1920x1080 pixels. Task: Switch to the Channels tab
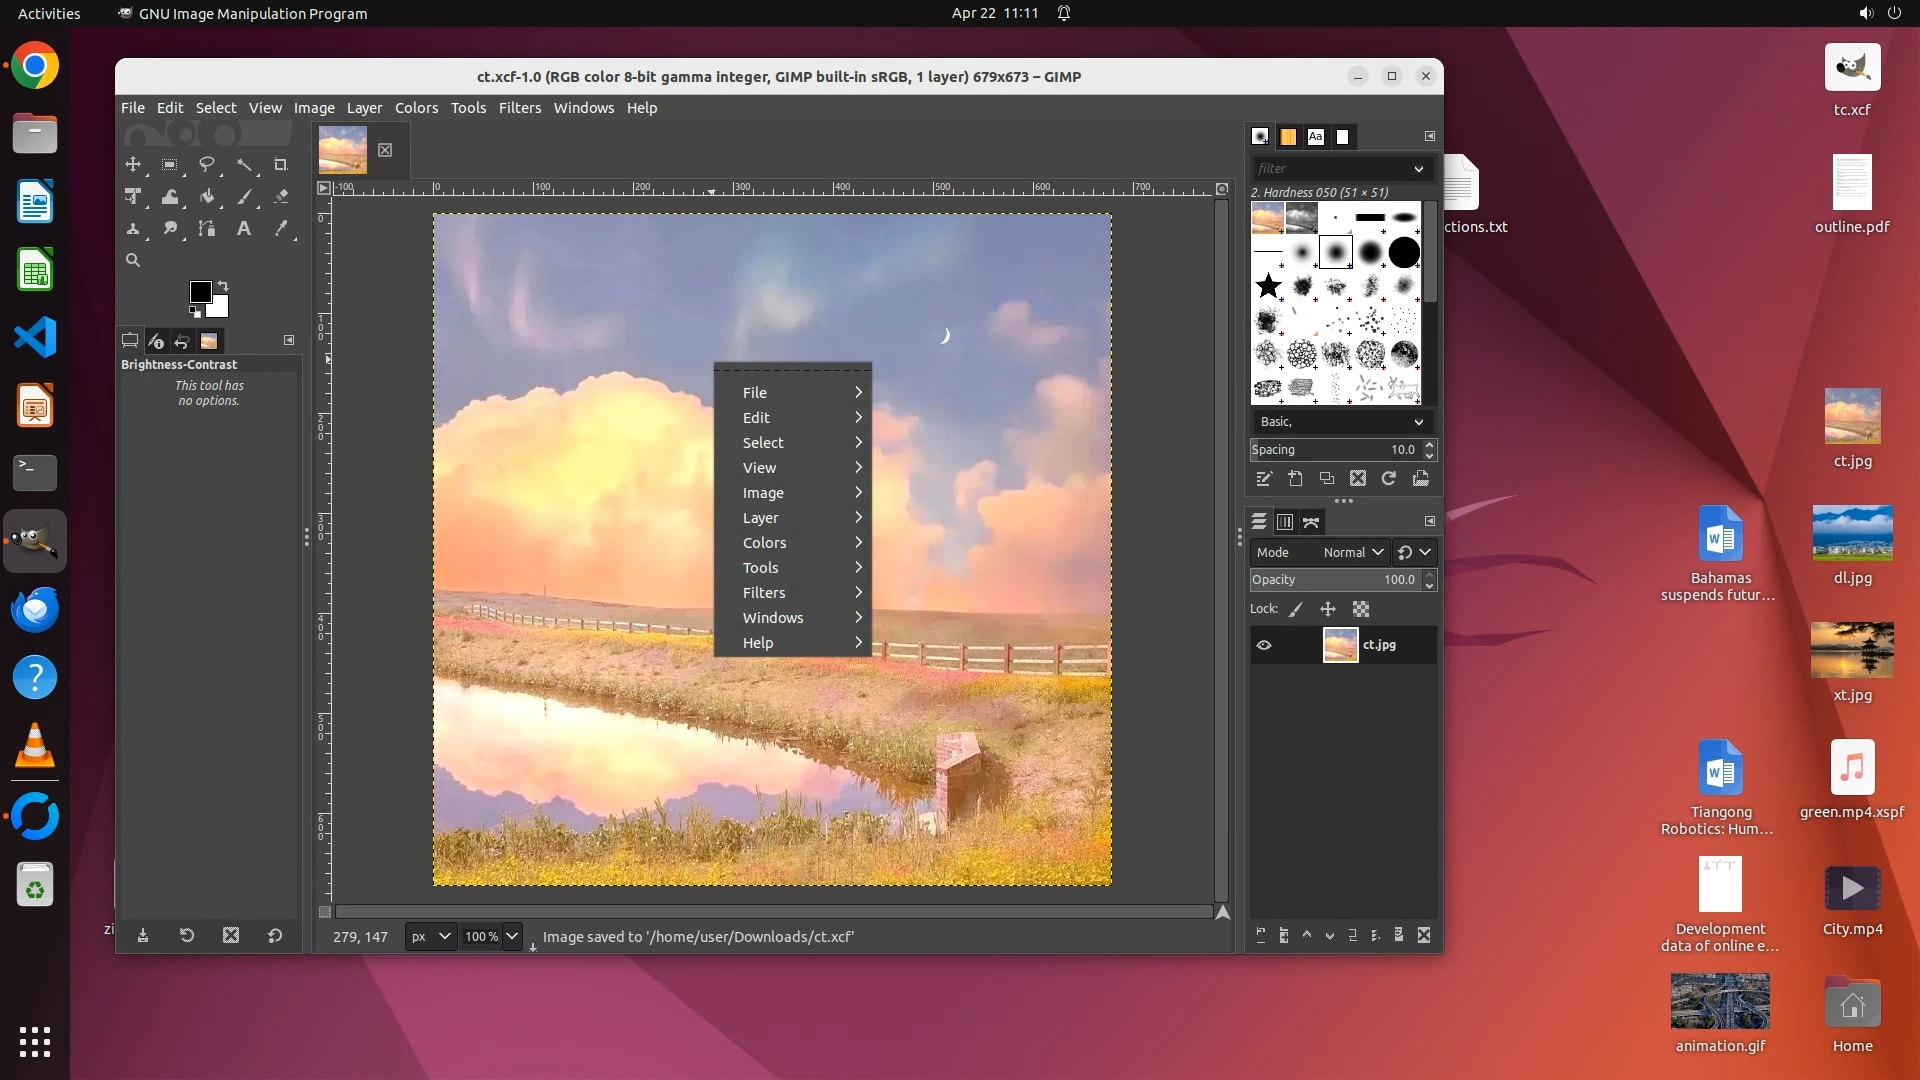click(1285, 522)
